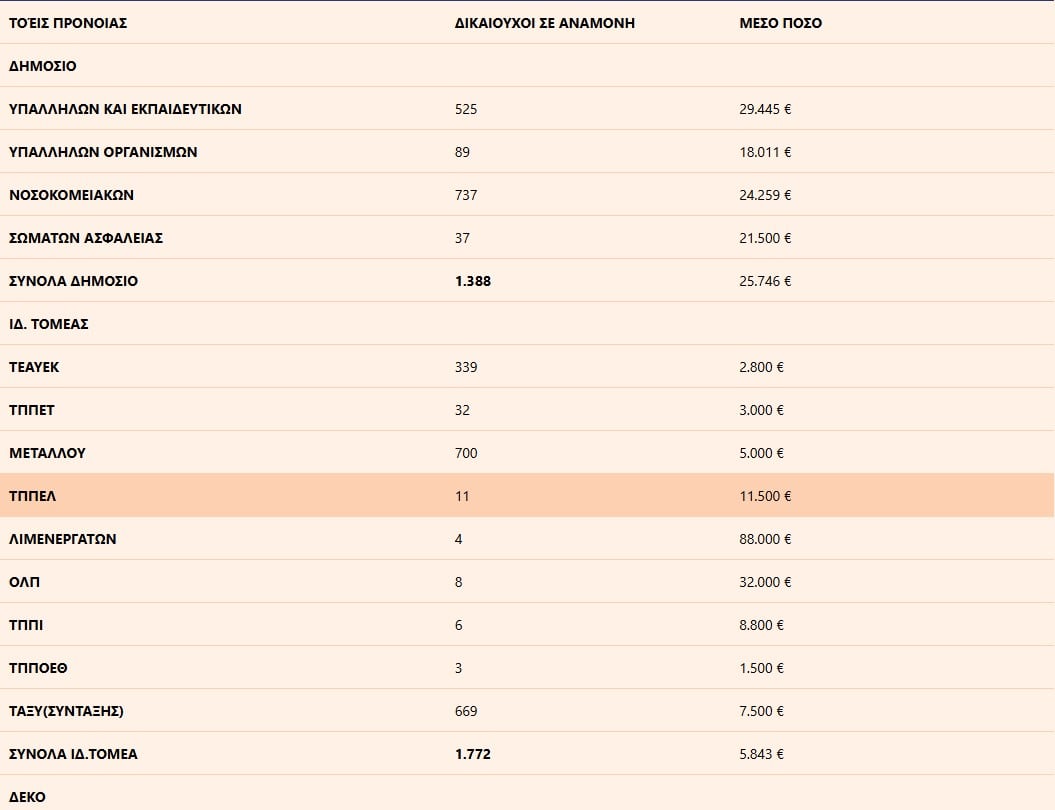Click the bold 1.388 public total
Screen dimensions: 1055x810
pos(472,281)
